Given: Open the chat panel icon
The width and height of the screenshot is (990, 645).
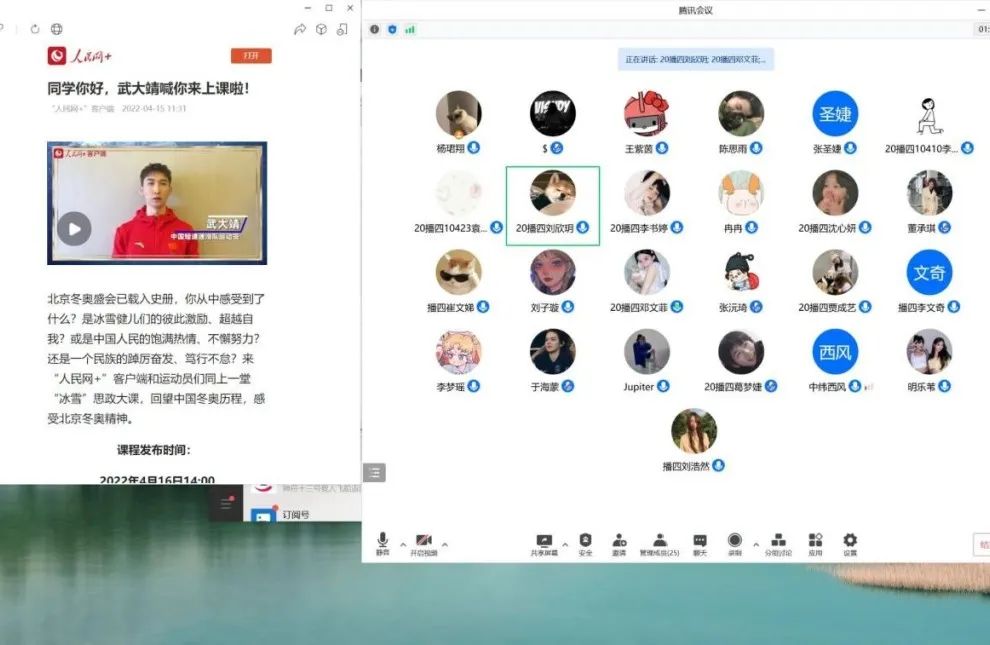Looking at the screenshot, I should coord(700,541).
